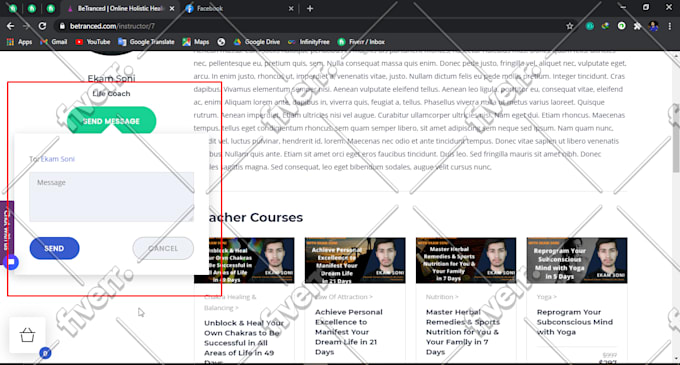Click inside the Message text area

111,197
